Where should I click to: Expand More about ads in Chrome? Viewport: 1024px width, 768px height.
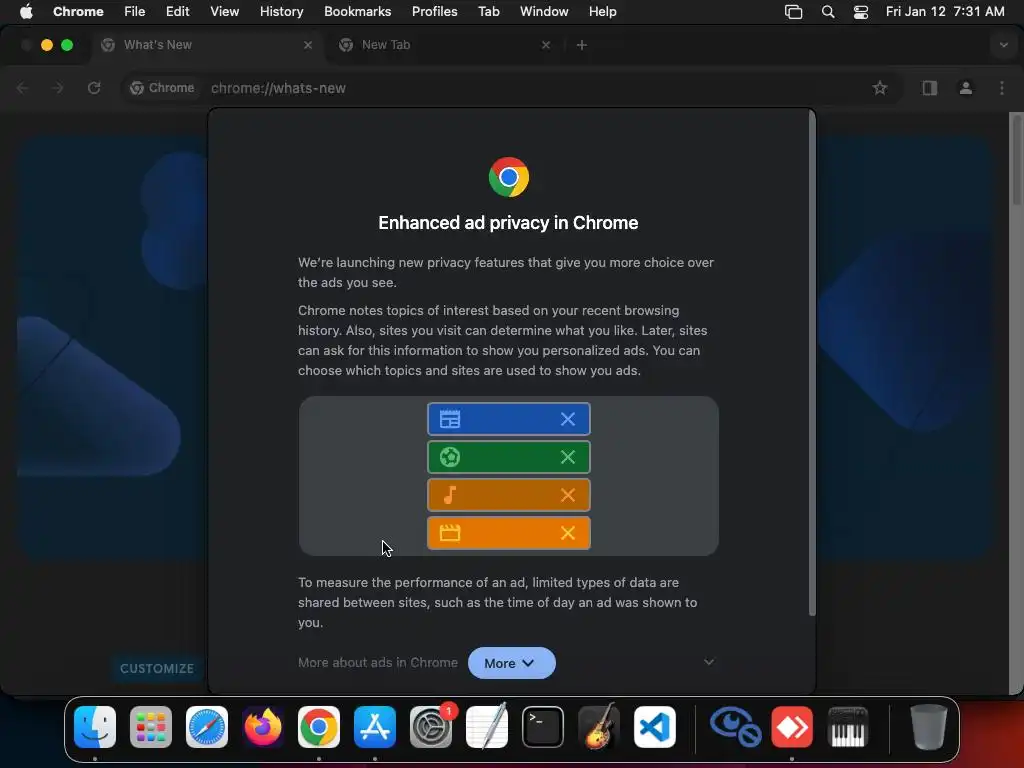[x=709, y=662]
